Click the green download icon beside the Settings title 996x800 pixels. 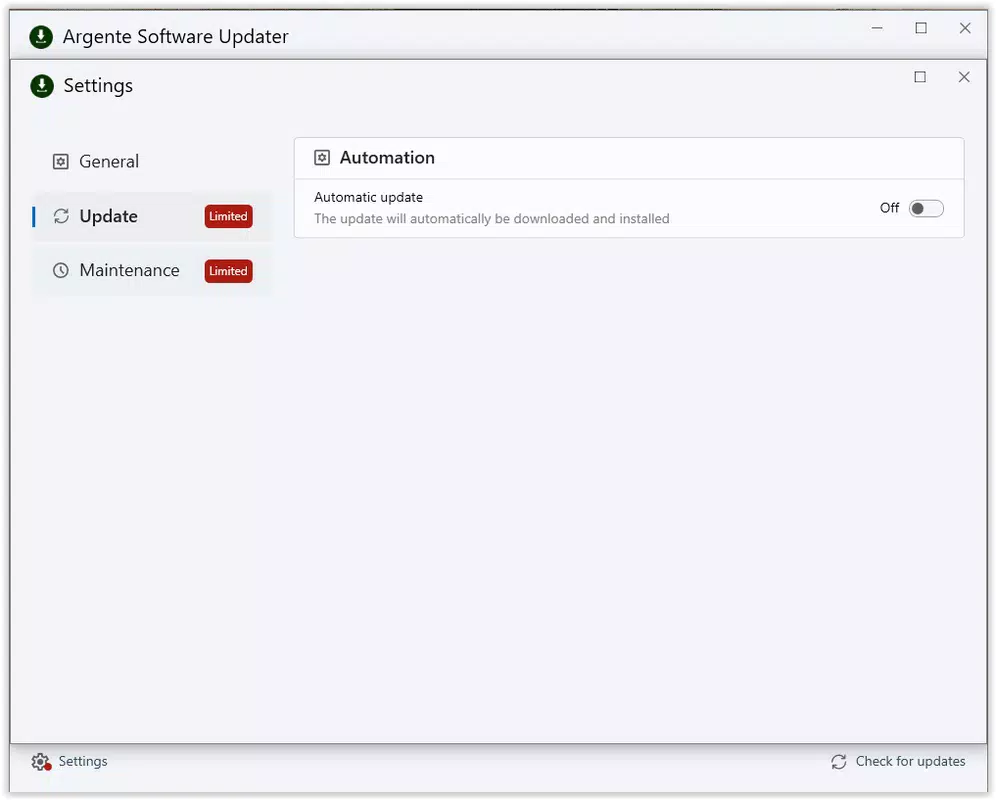click(42, 86)
